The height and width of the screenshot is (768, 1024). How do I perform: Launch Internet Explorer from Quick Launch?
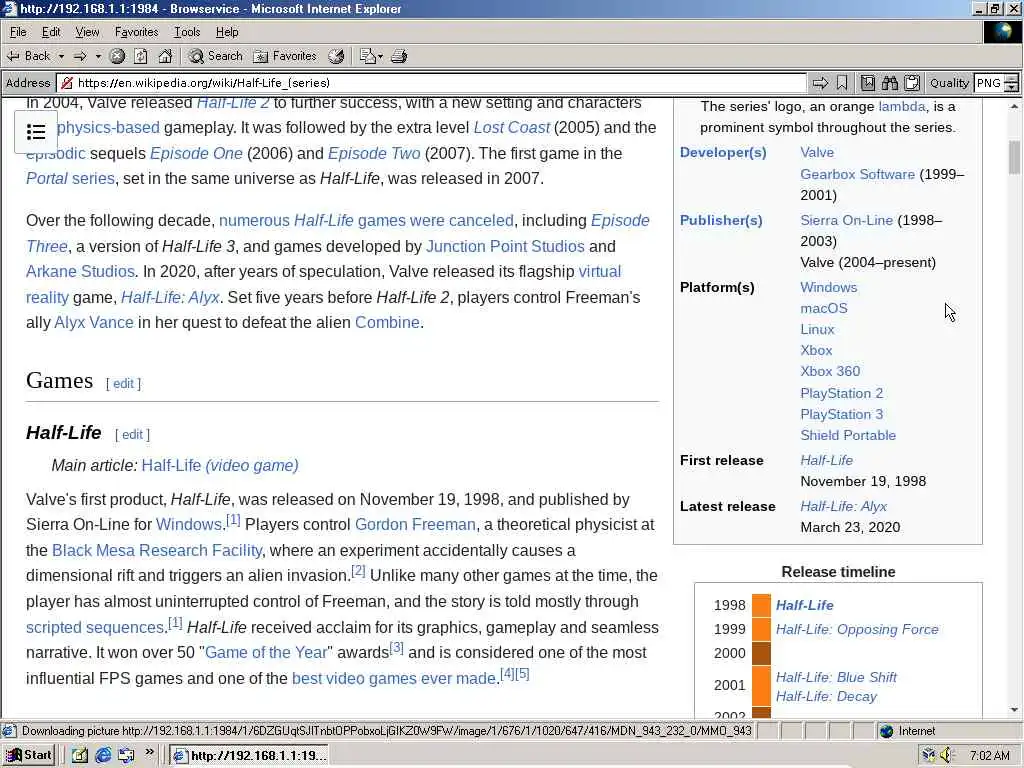103,756
